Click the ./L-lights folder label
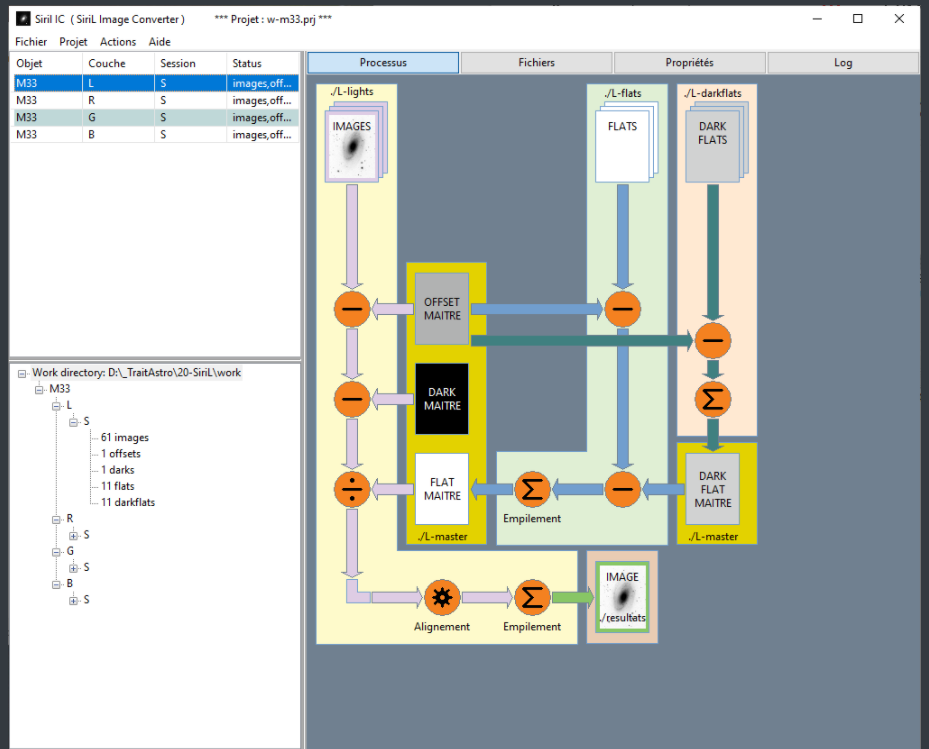929x749 pixels. point(352,91)
